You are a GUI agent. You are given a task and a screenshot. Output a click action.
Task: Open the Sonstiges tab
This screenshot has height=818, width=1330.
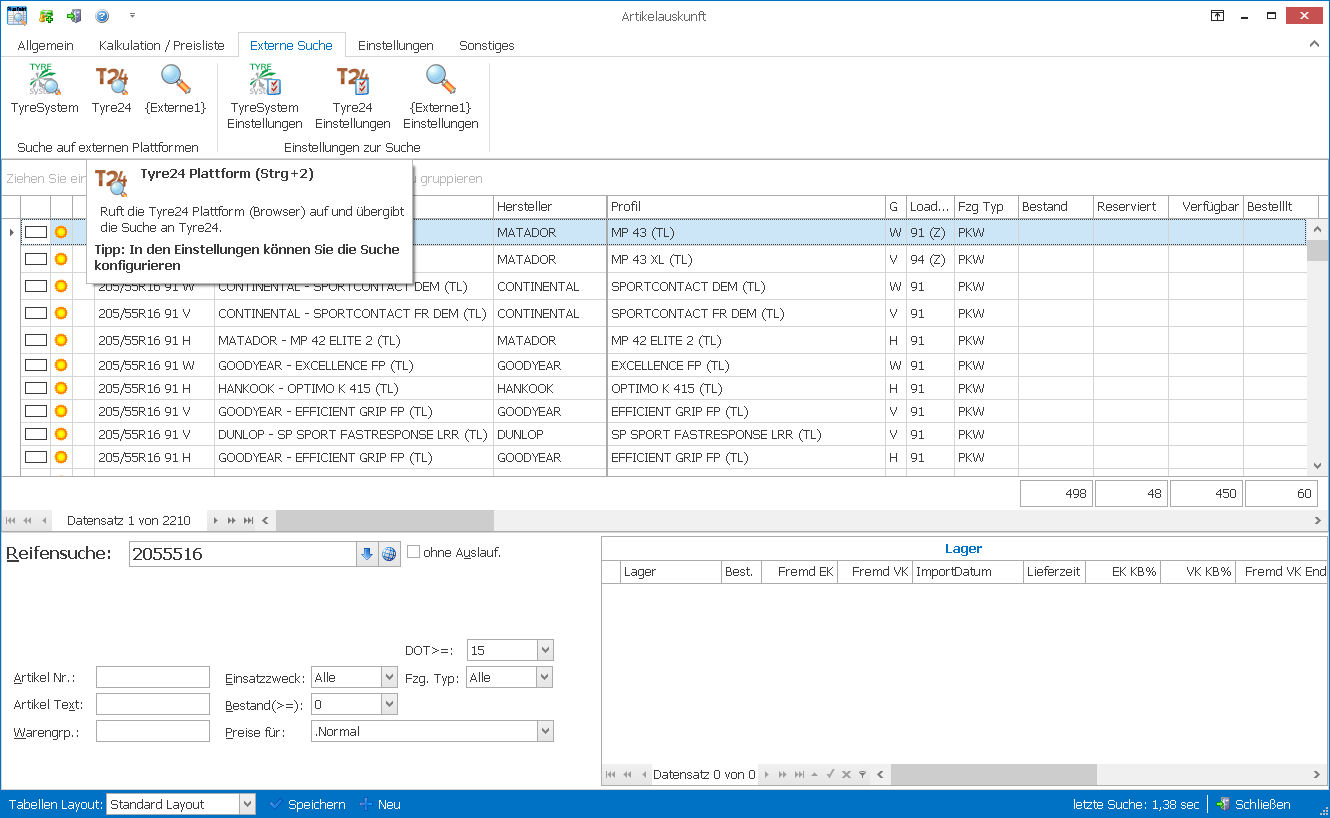(487, 45)
